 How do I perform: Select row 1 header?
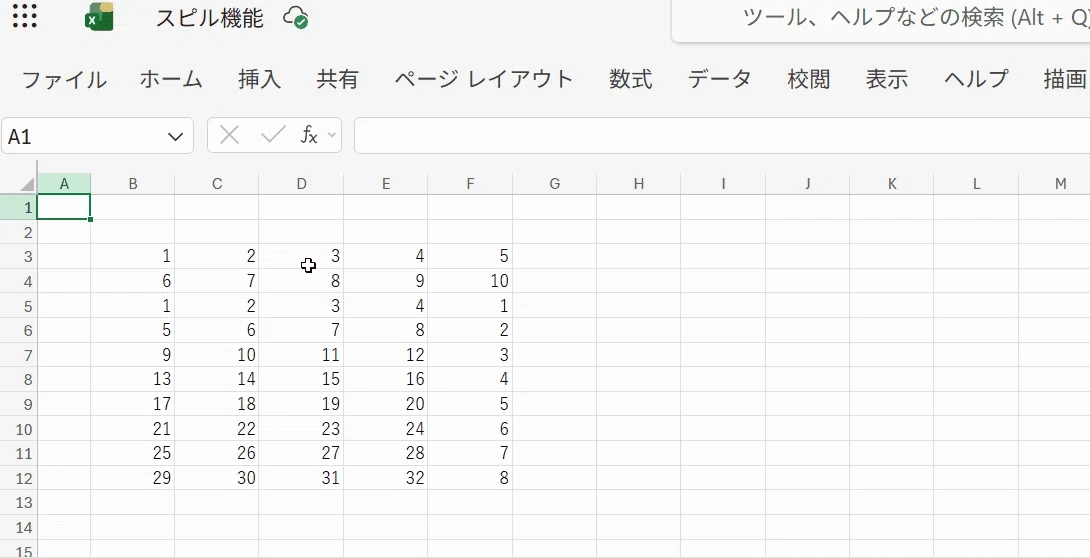(x=19, y=207)
